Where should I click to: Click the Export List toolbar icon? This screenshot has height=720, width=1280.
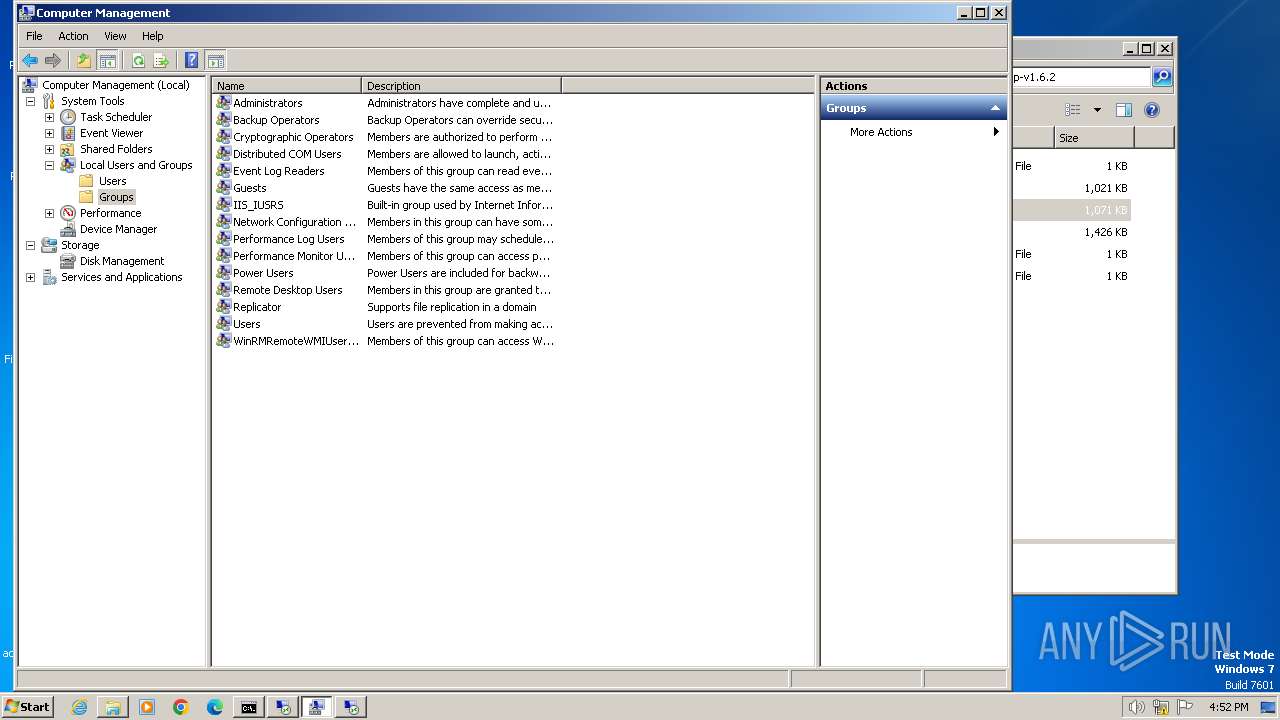coord(161,60)
